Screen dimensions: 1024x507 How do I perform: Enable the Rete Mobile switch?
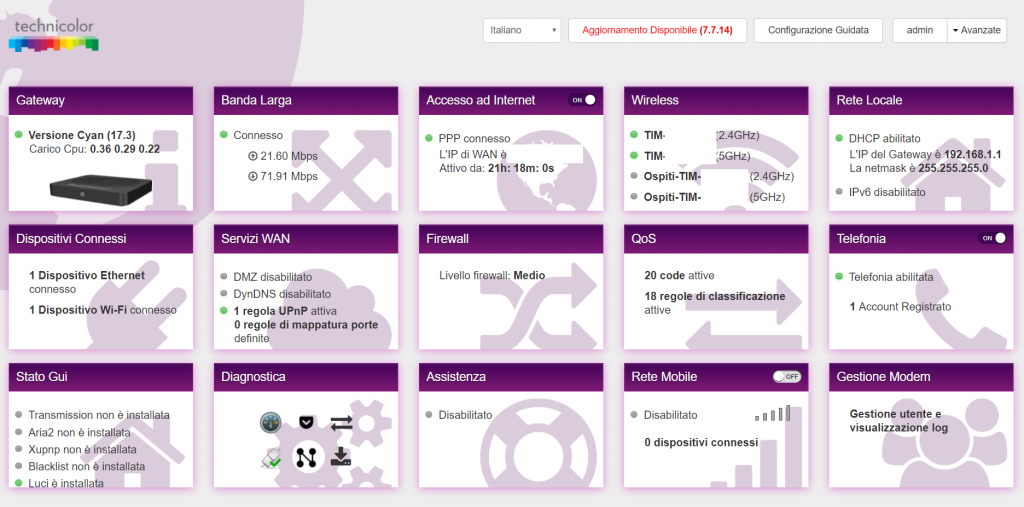(787, 377)
